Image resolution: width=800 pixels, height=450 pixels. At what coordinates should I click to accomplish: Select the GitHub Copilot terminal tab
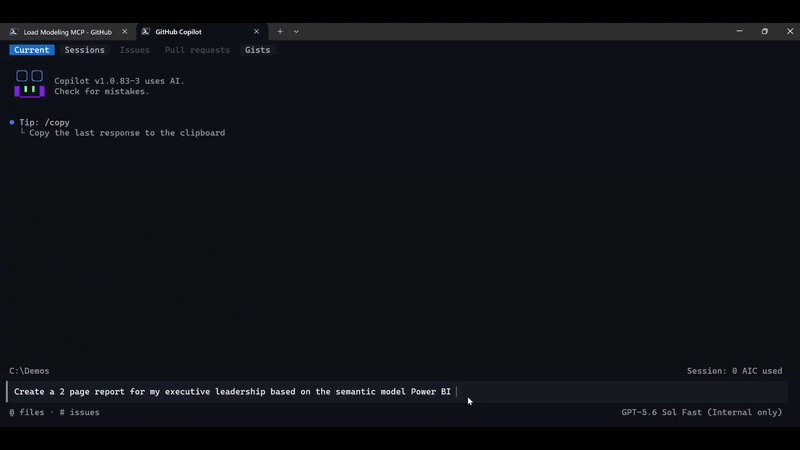[202, 32]
